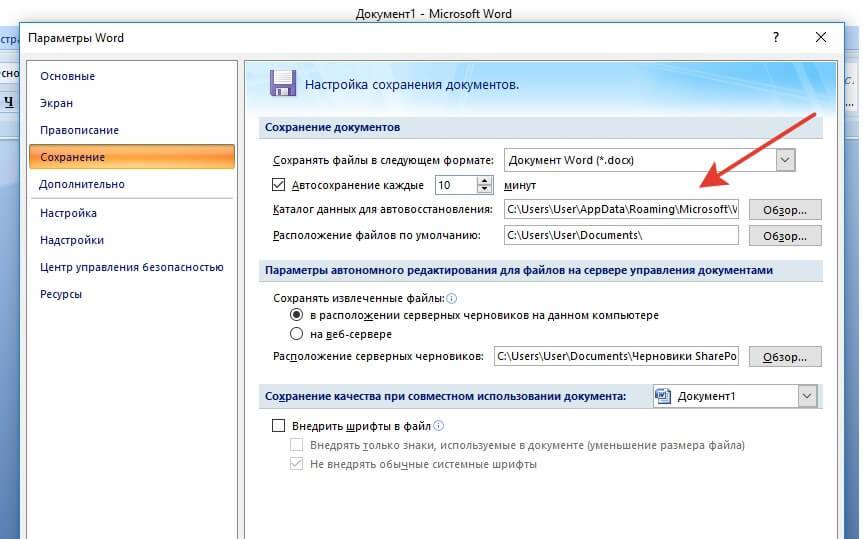Viewport: 863px width, 539px height.
Task: Click the help question mark button
Action: click(x=775, y=37)
